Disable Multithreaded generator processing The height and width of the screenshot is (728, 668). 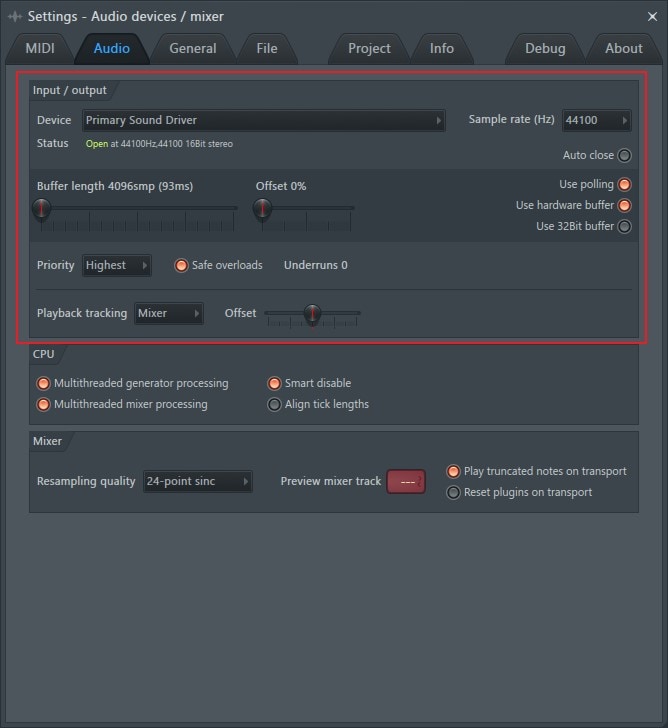point(44,383)
